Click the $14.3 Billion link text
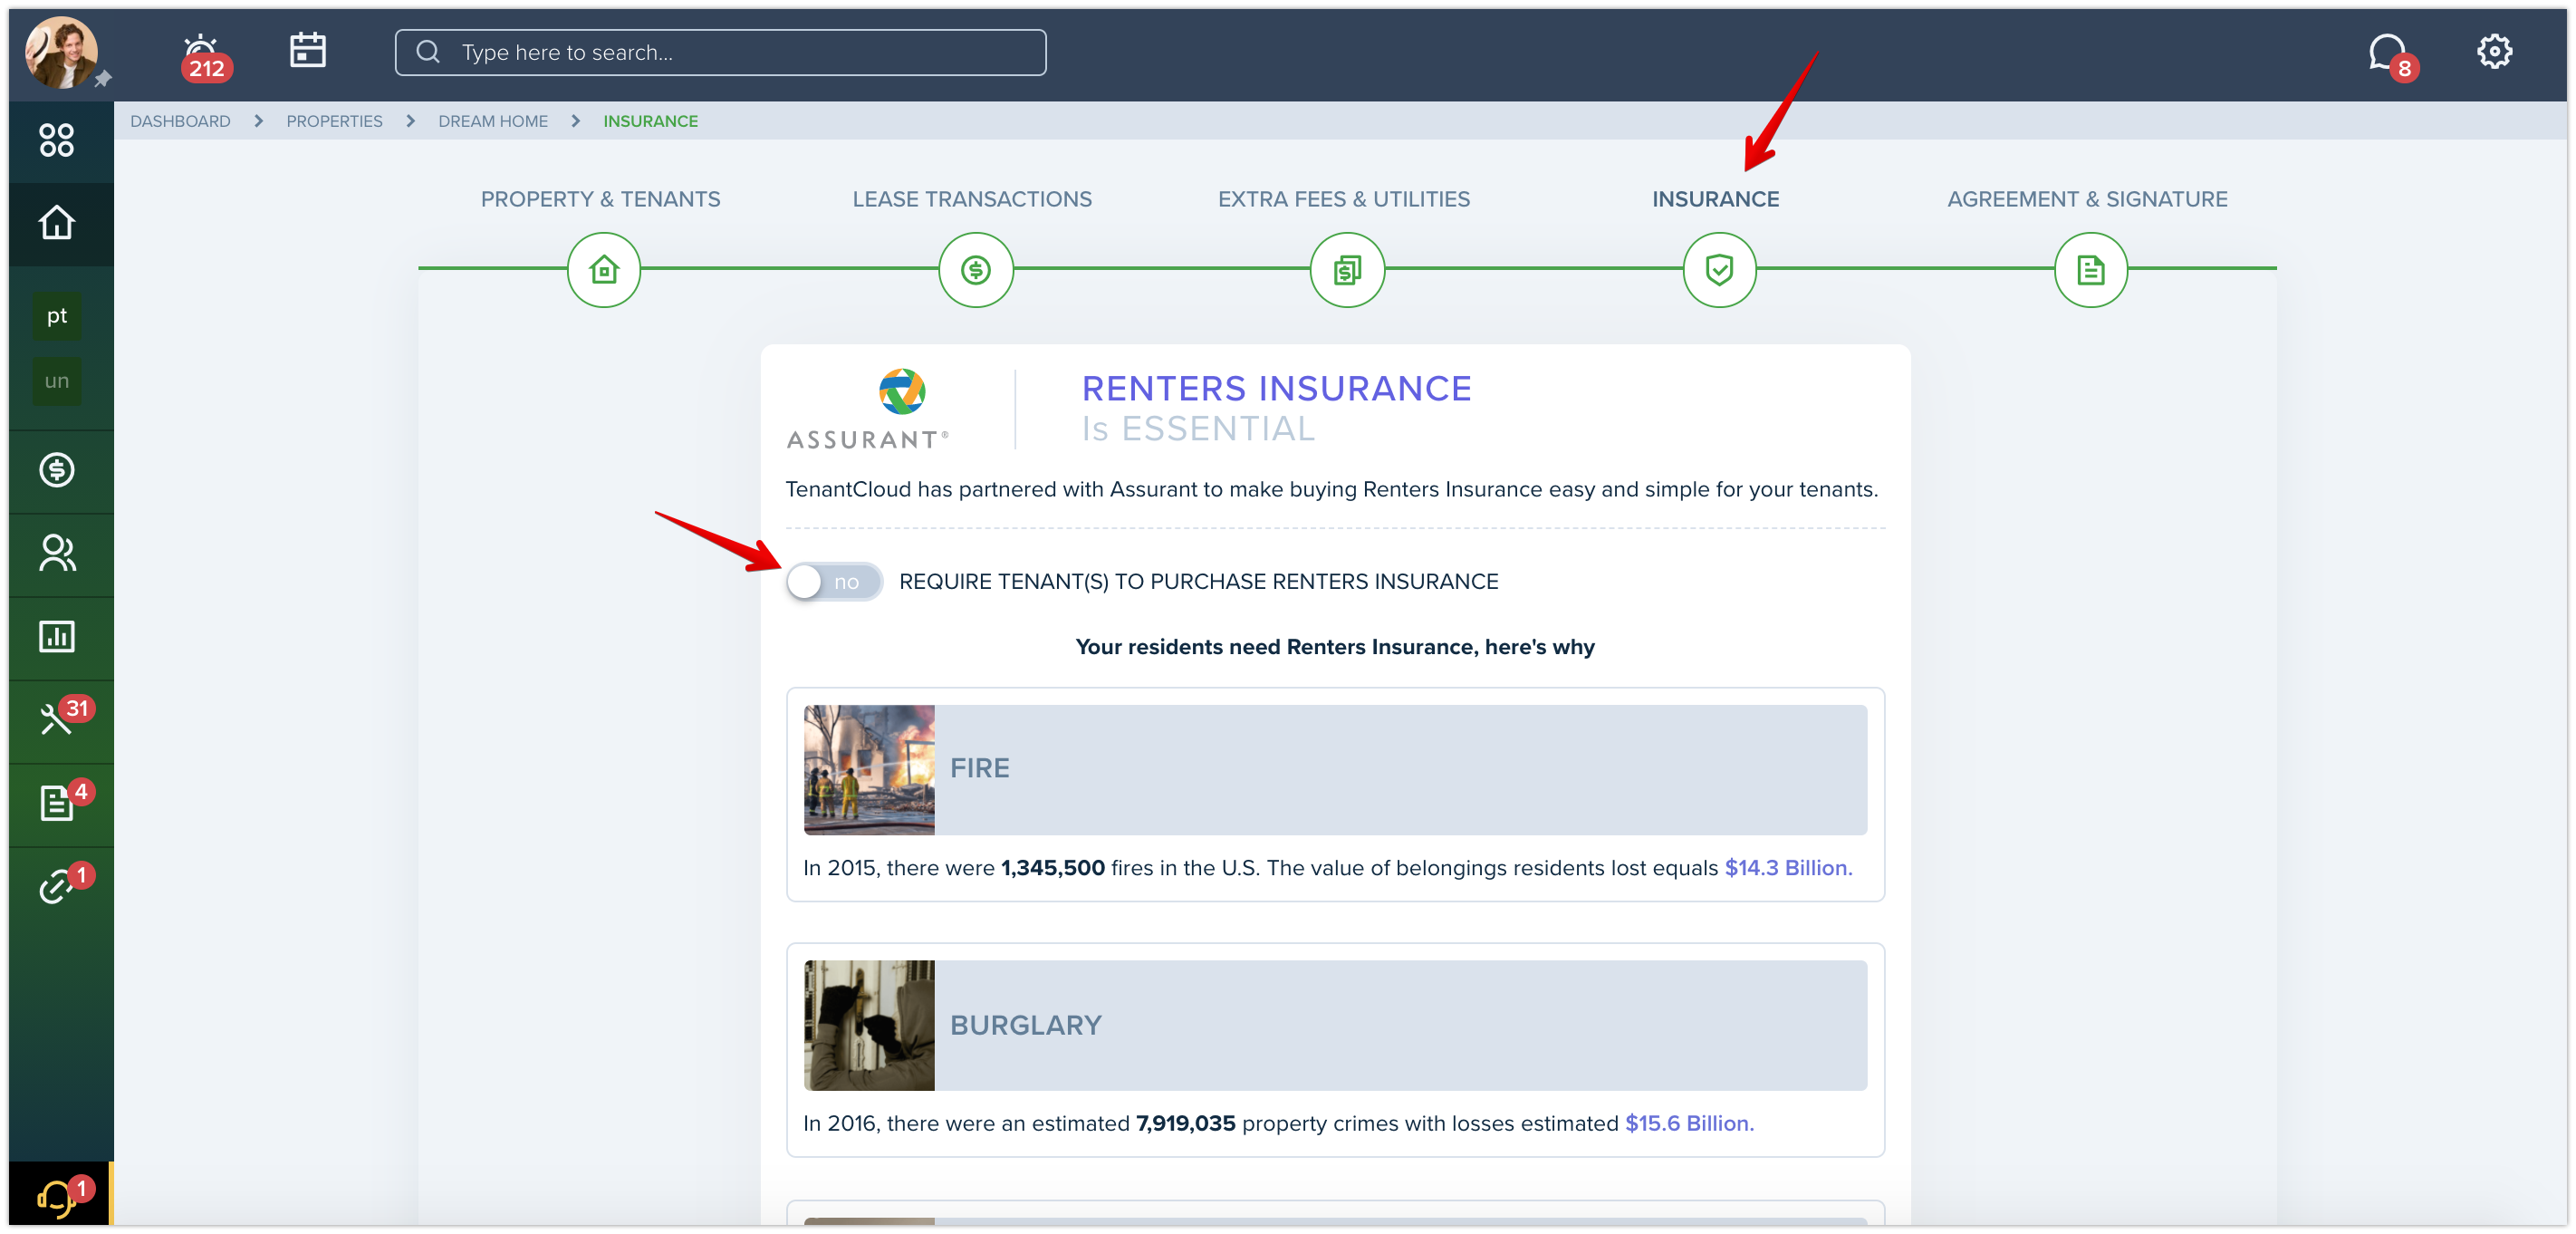 (1788, 868)
